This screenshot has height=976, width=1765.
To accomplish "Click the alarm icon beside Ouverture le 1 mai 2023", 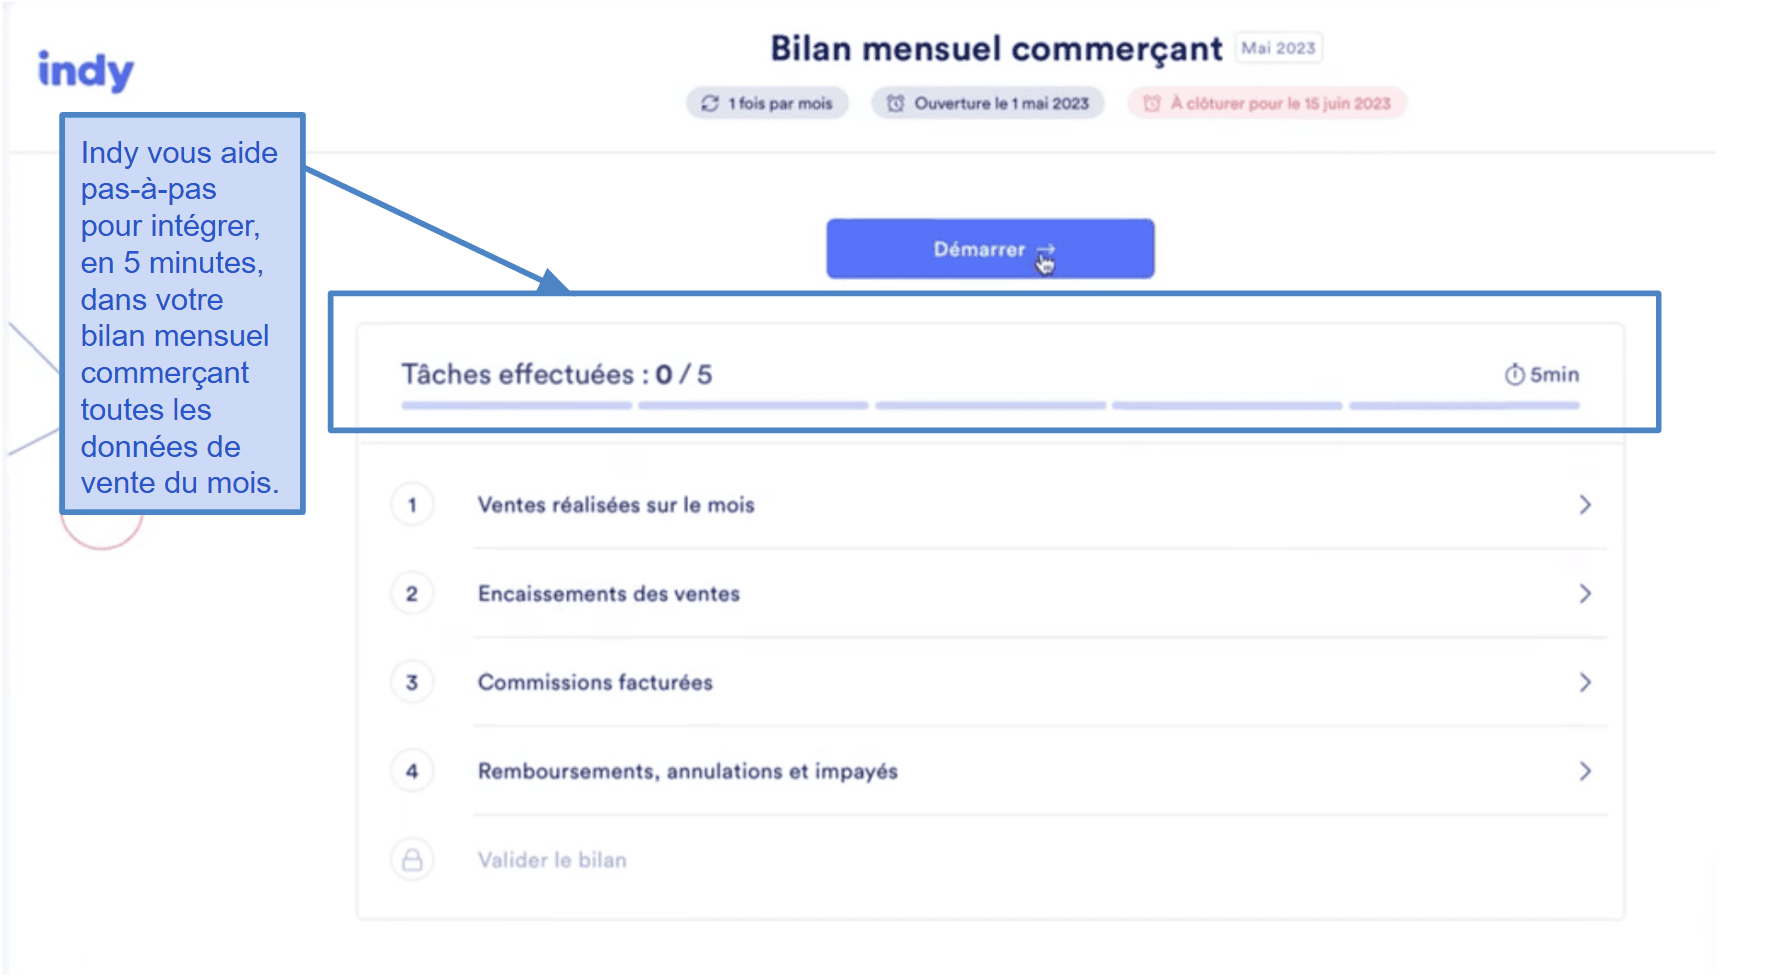I will 896,103.
